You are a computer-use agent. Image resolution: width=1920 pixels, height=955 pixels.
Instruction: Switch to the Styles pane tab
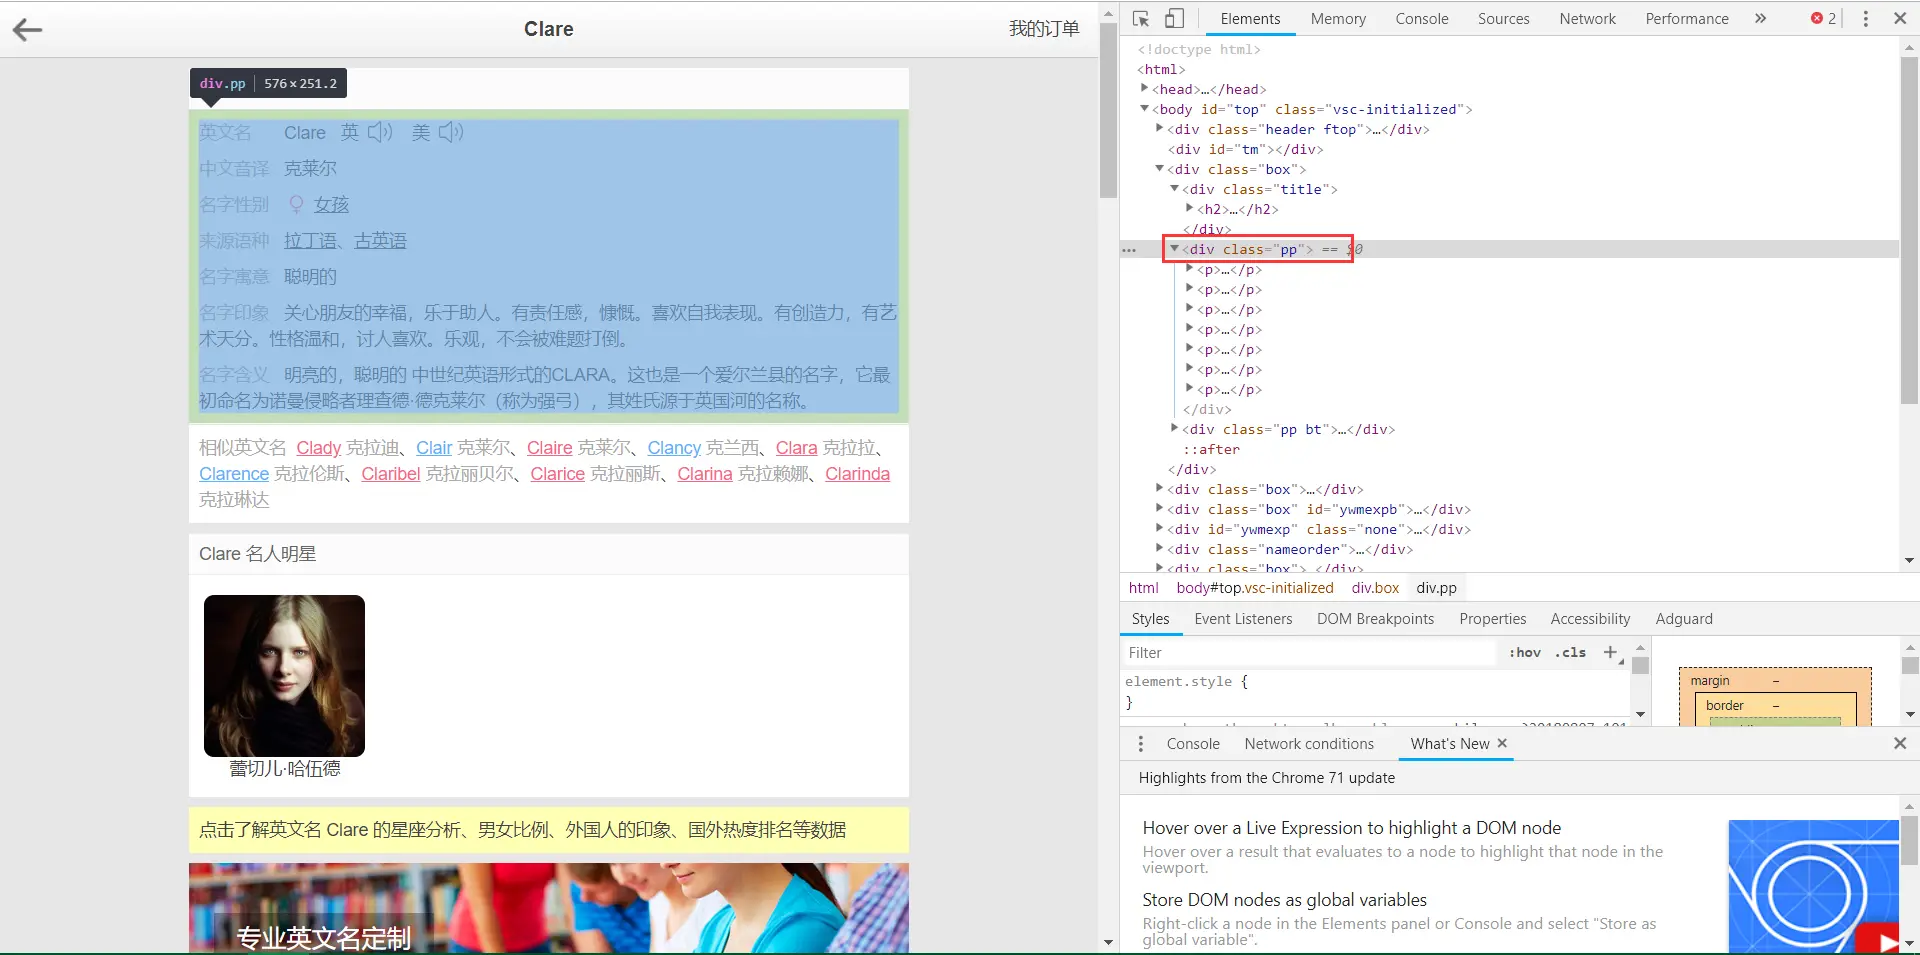[x=1150, y=619]
